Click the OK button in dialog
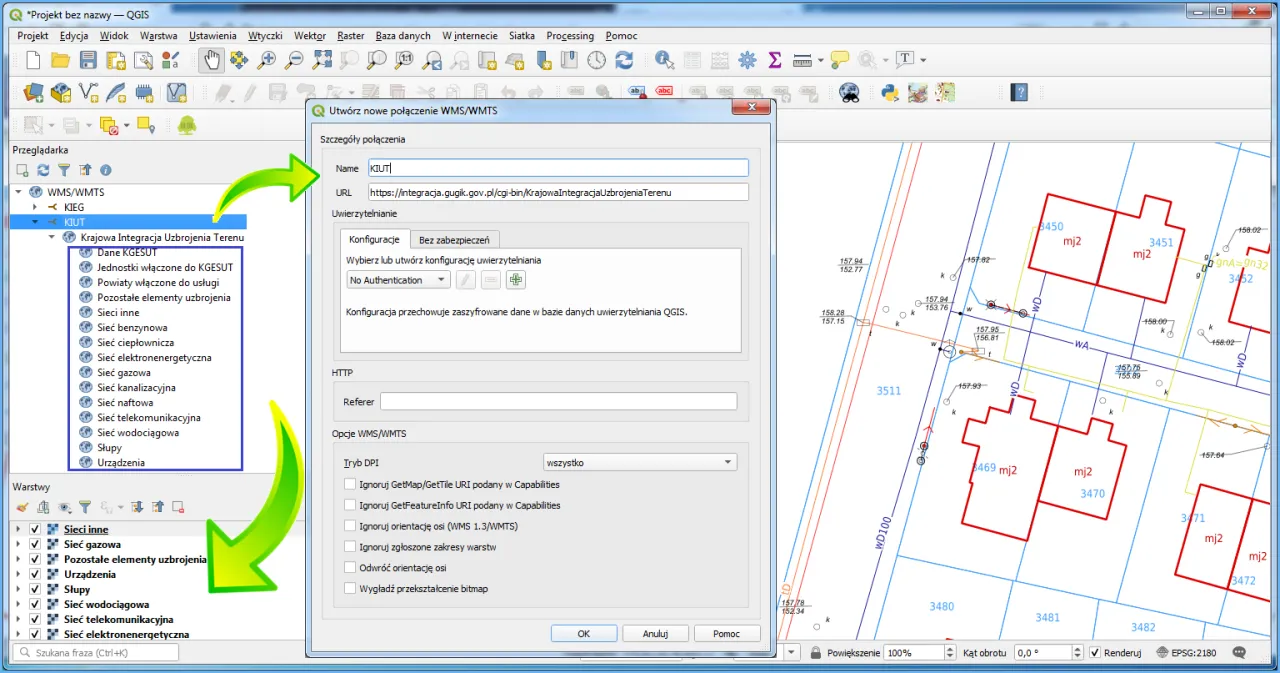The image size is (1280, 673). (x=583, y=633)
